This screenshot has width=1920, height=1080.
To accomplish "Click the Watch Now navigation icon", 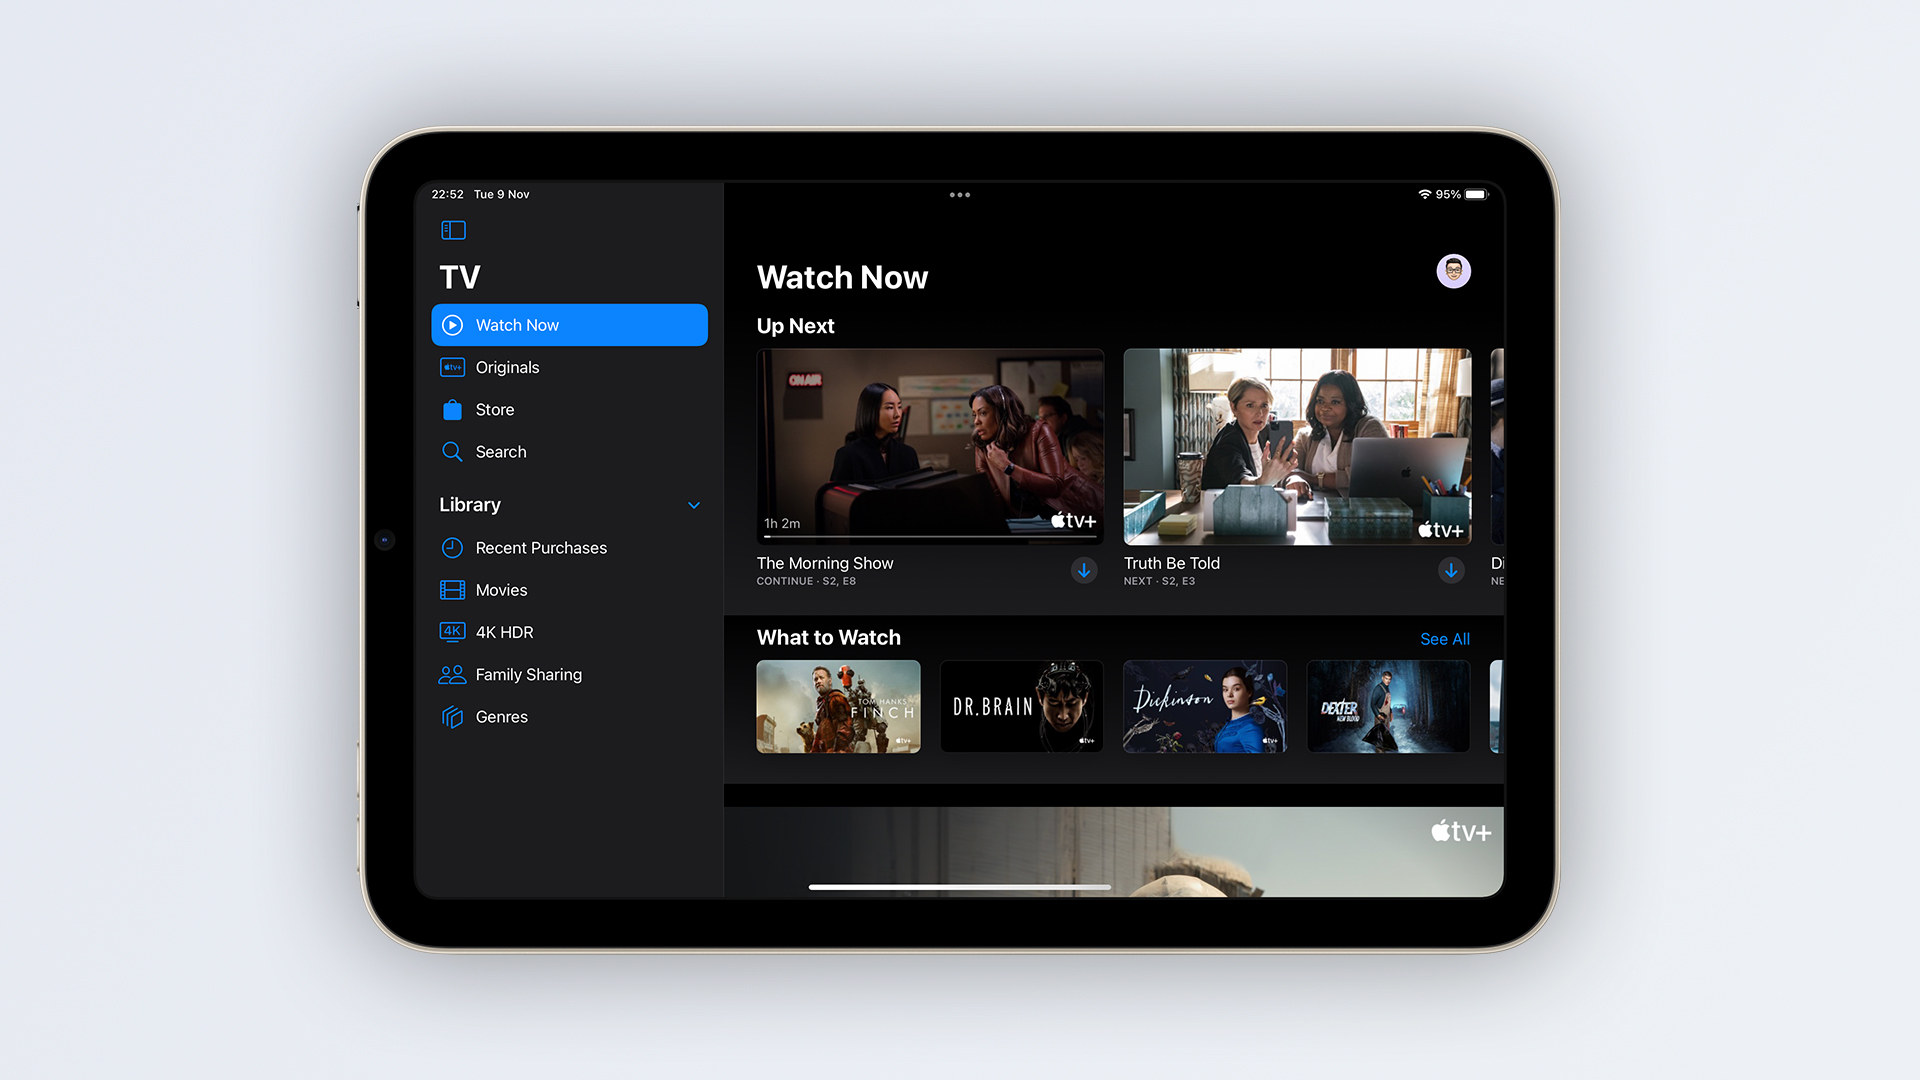I will click(452, 323).
